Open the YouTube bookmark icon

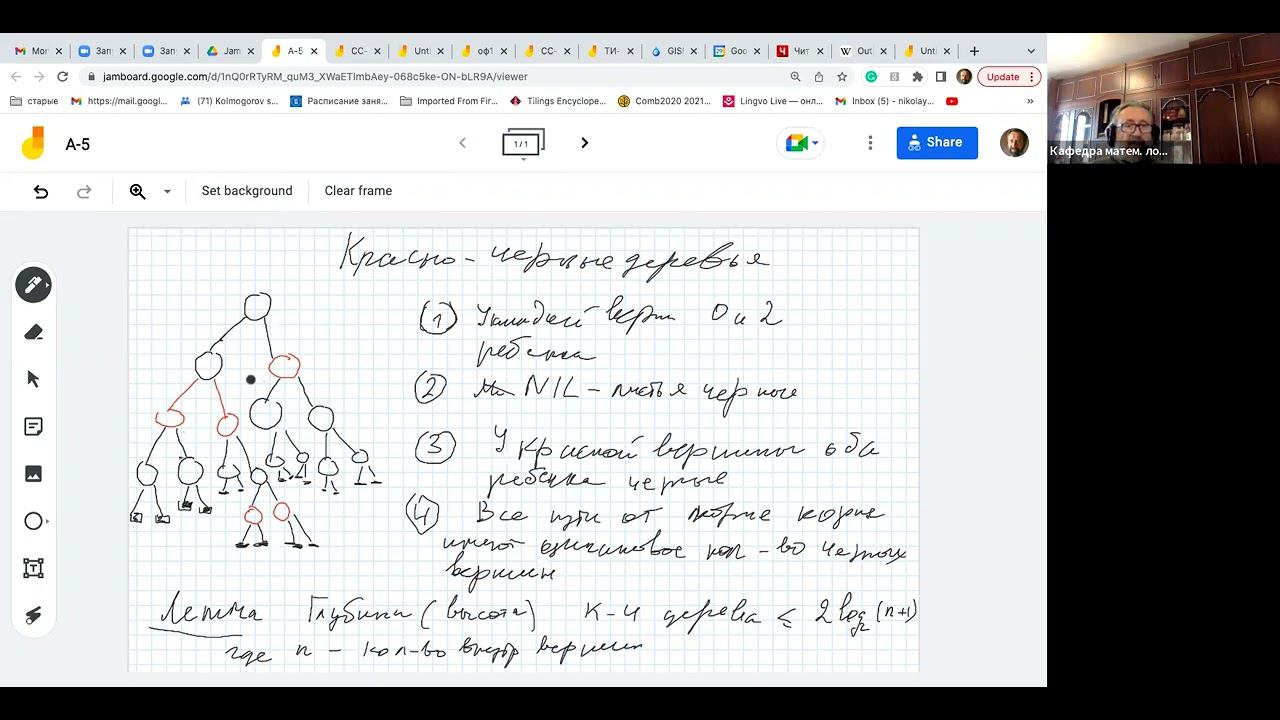coord(952,101)
